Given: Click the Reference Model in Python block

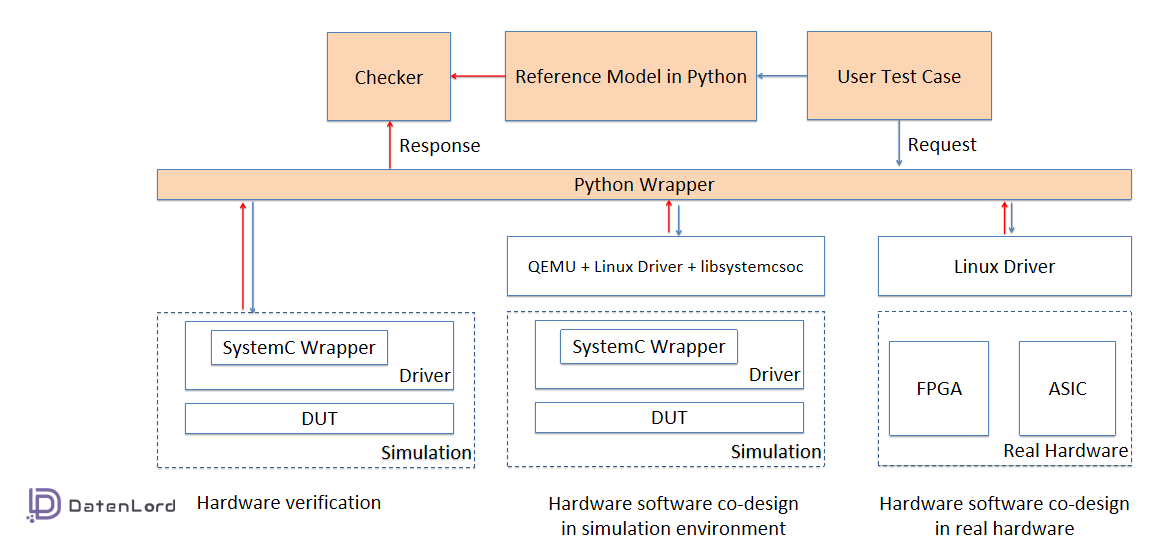Looking at the screenshot, I should [x=630, y=77].
